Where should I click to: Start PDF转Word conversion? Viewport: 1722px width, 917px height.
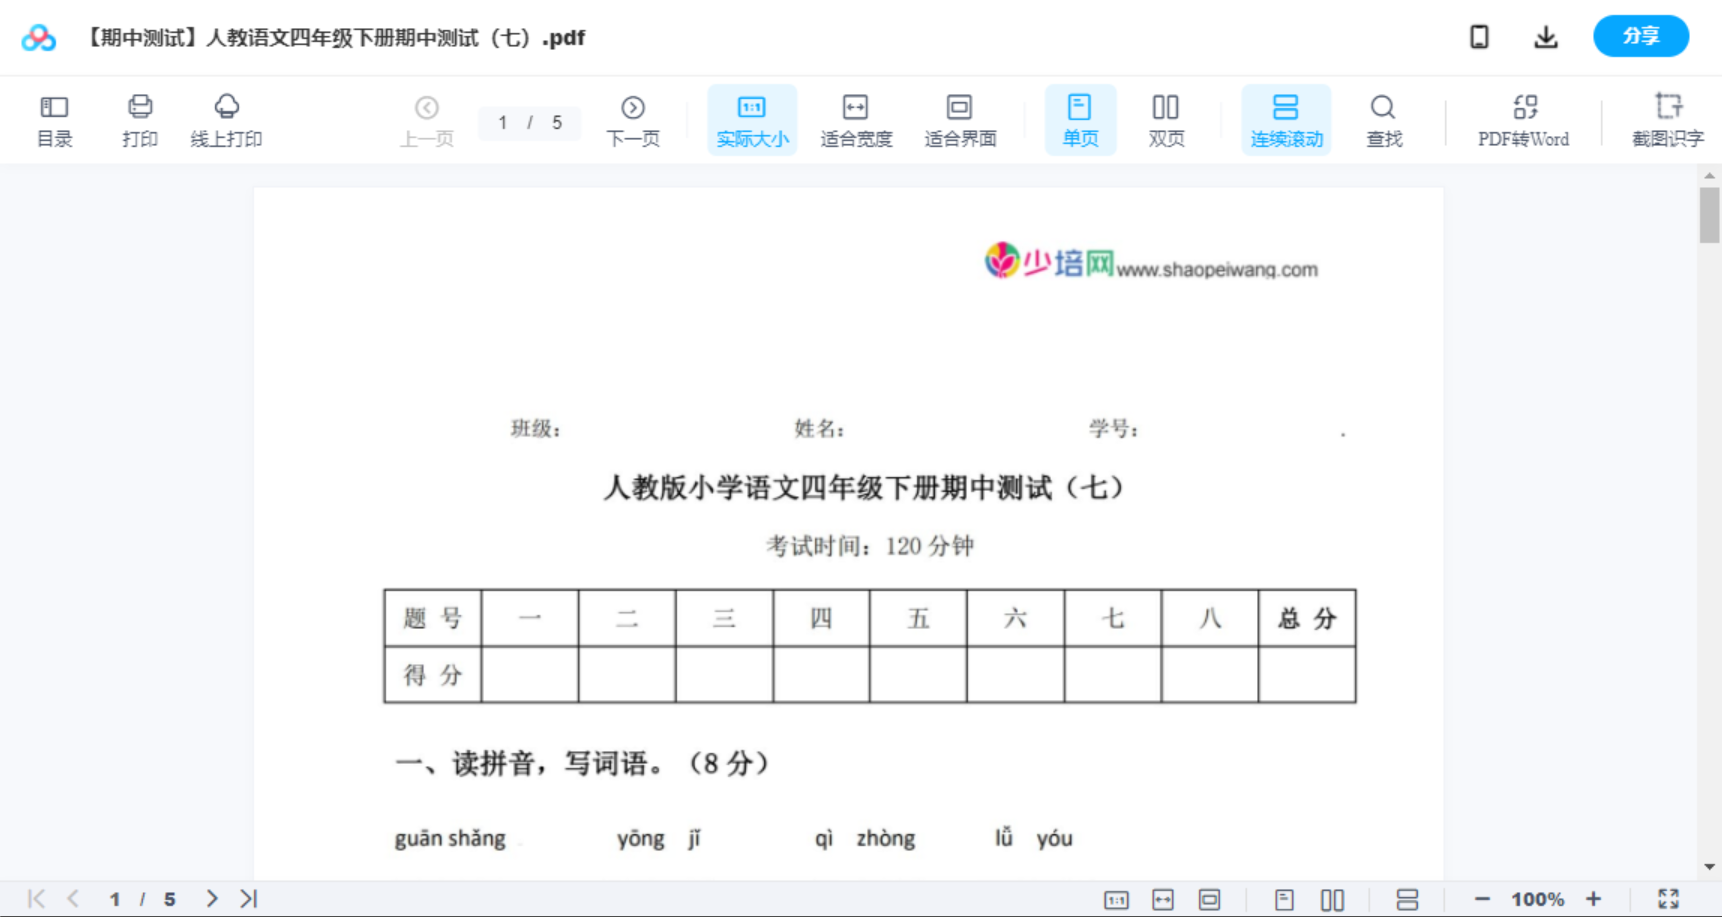(1522, 119)
